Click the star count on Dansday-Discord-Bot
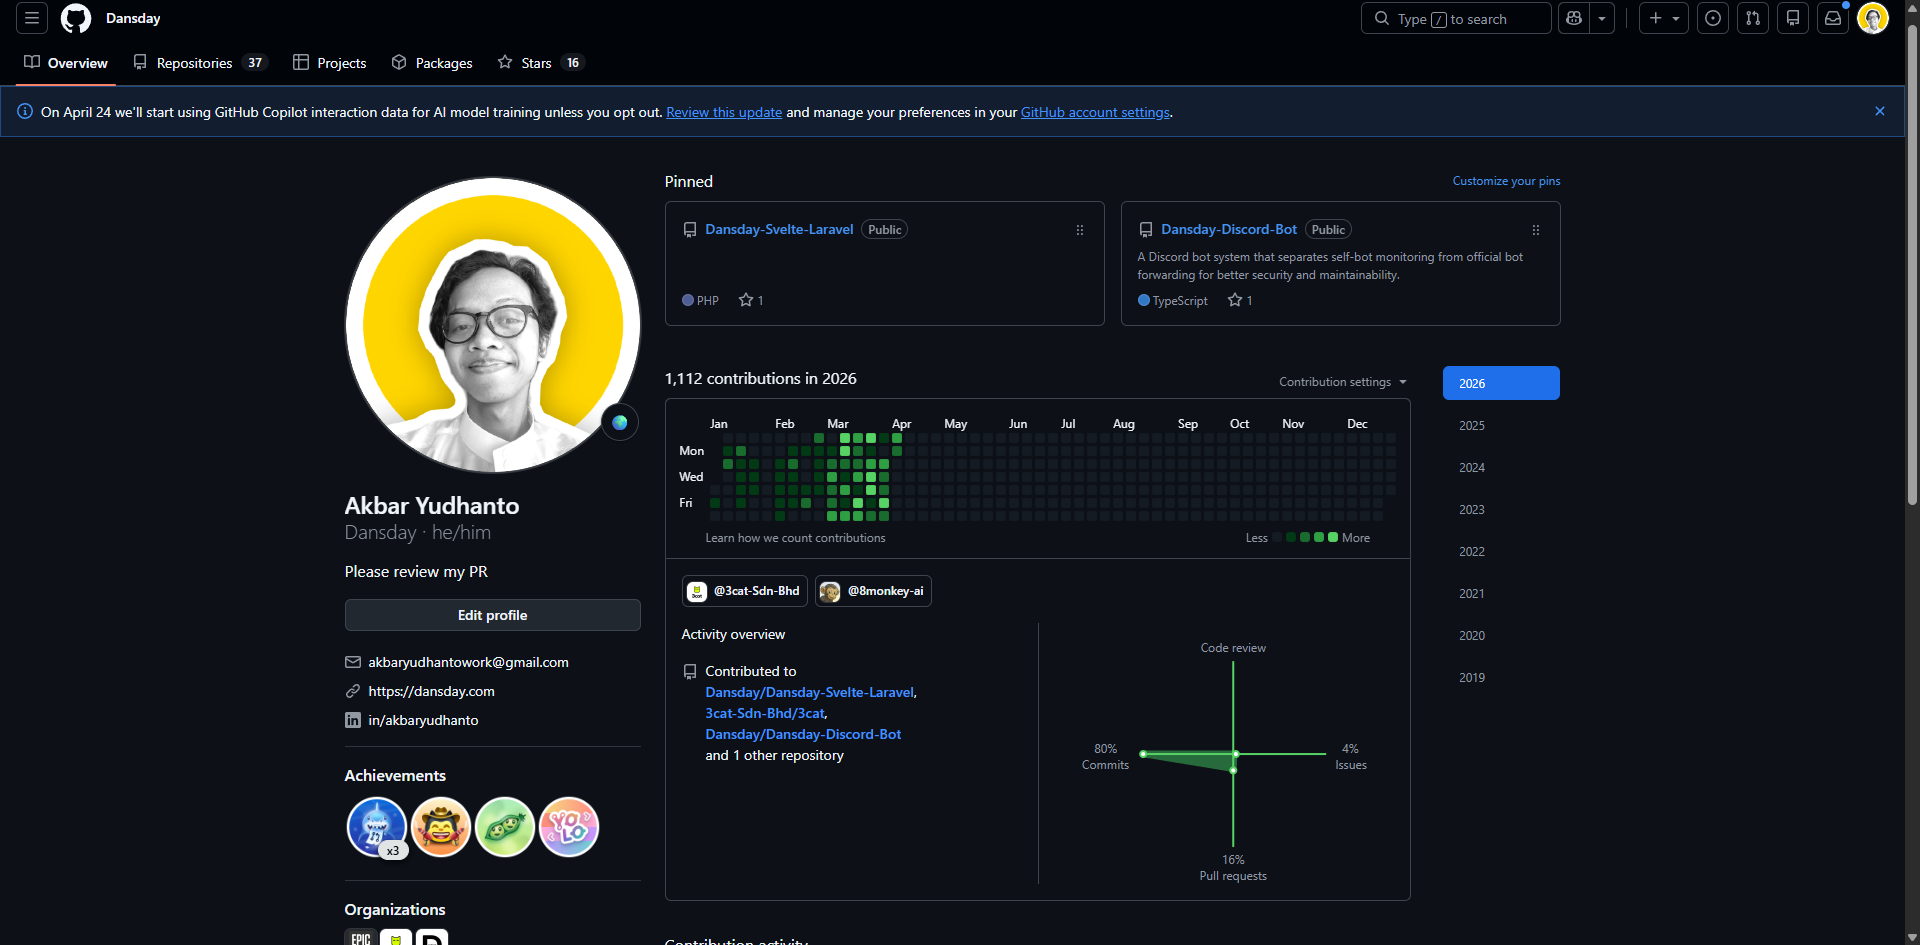This screenshot has height=945, width=1920. [x=1240, y=300]
